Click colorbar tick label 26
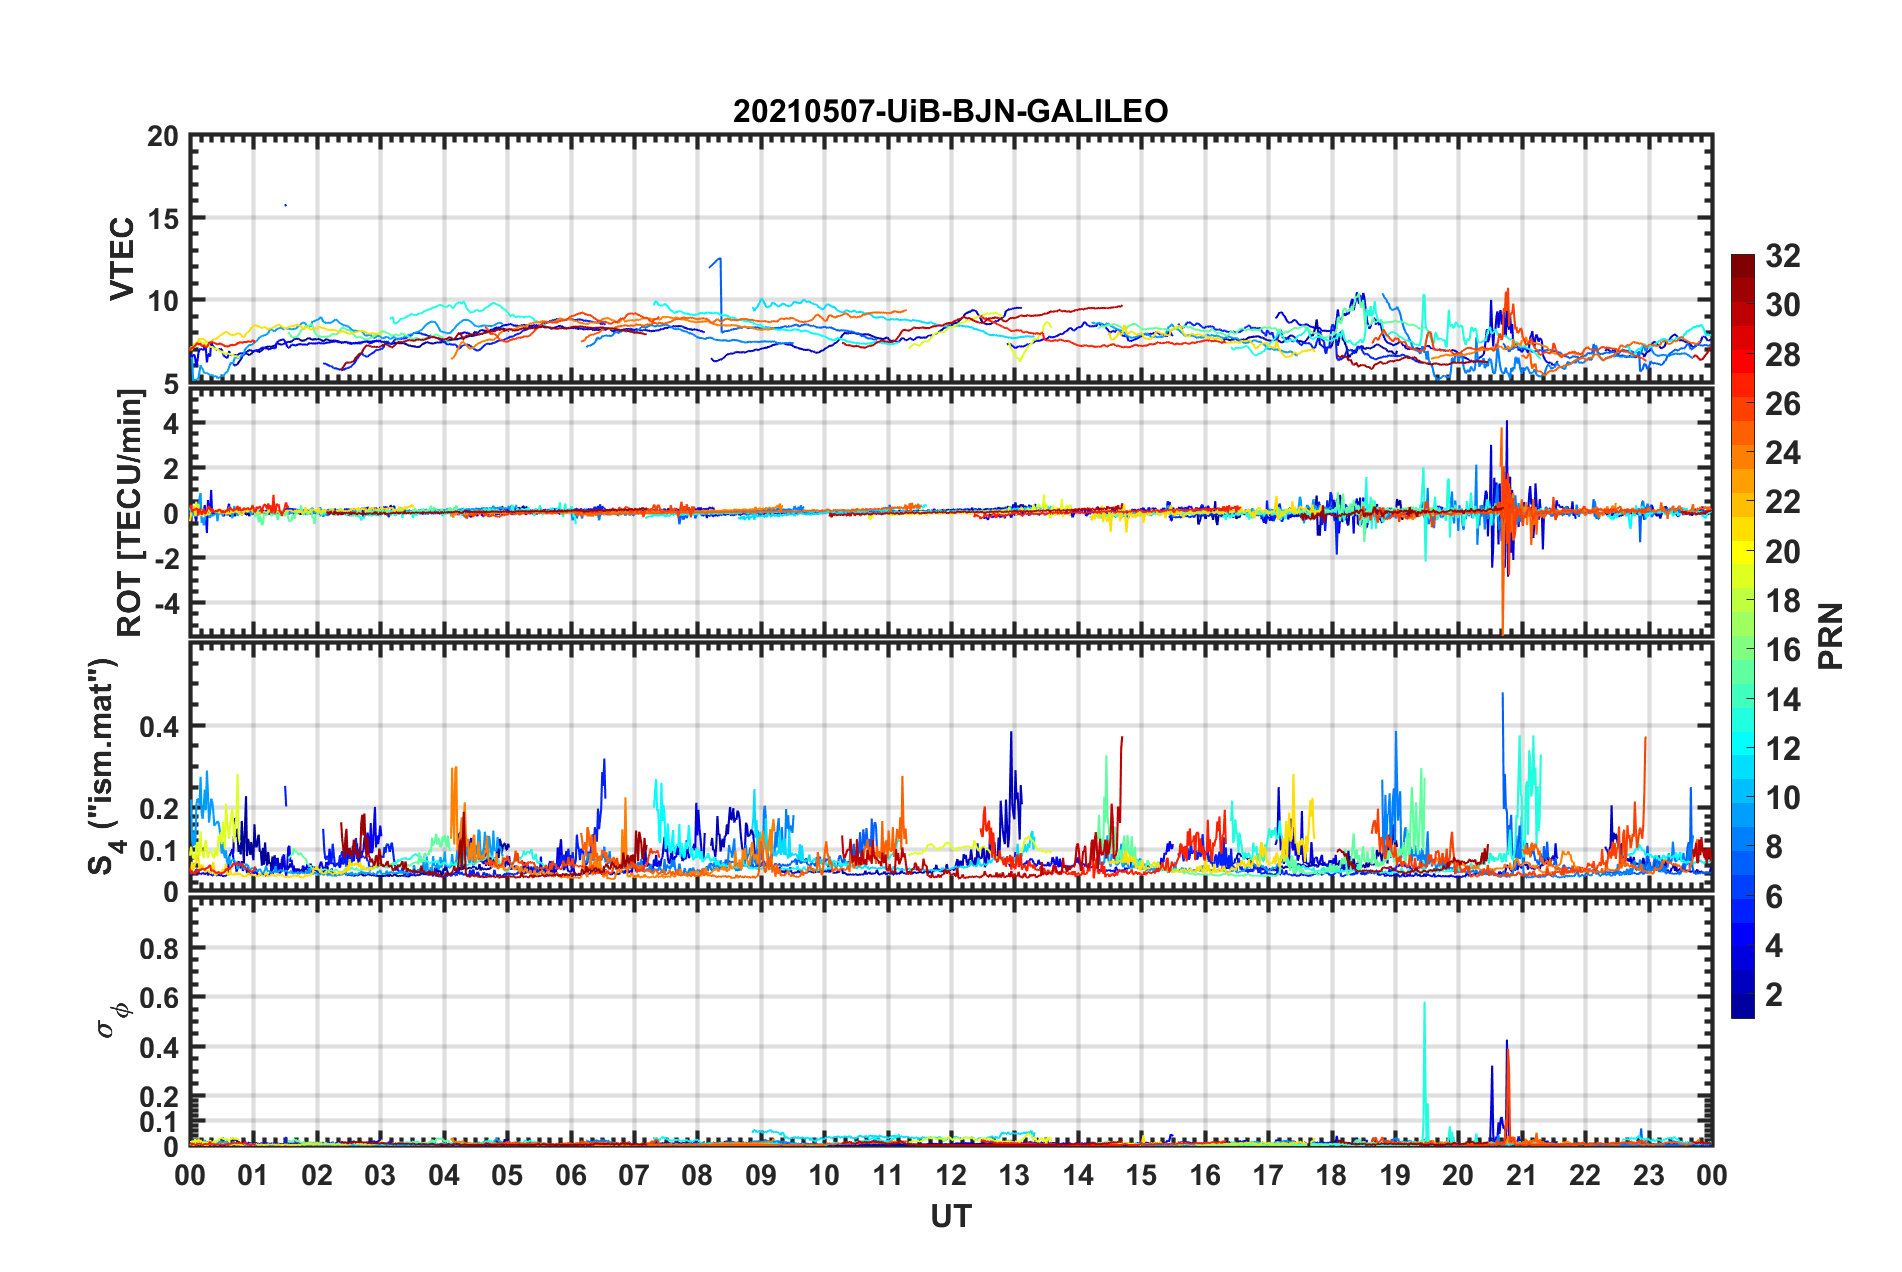The height and width of the screenshot is (1272, 1902). click(x=1783, y=404)
